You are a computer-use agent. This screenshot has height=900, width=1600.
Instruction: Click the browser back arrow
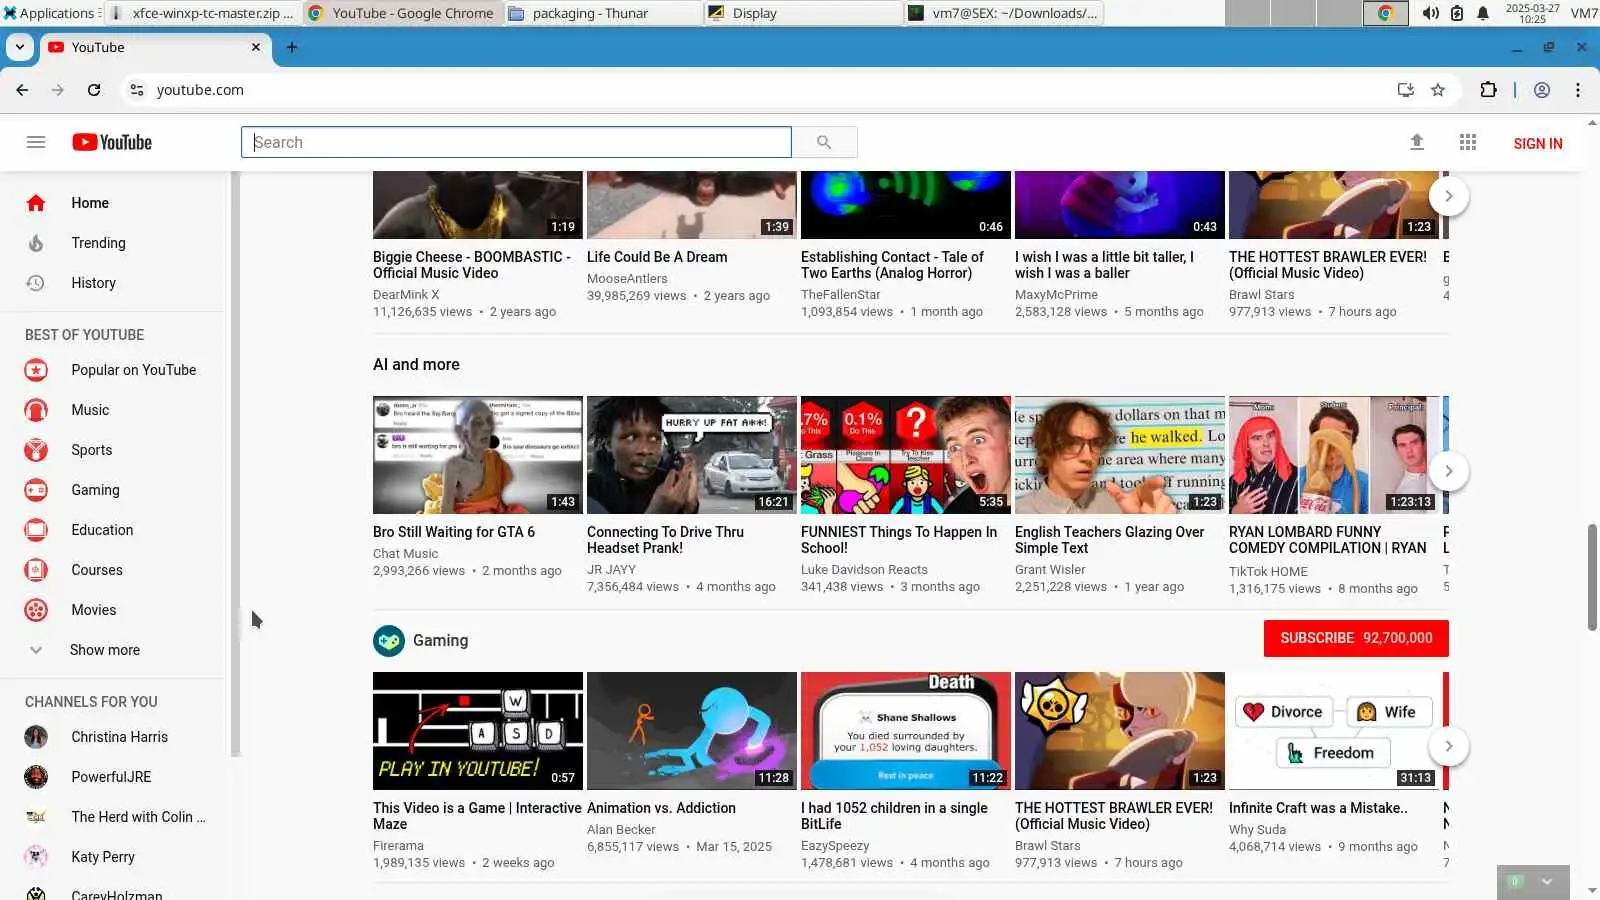pyautogui.click(x=22, y=90)
